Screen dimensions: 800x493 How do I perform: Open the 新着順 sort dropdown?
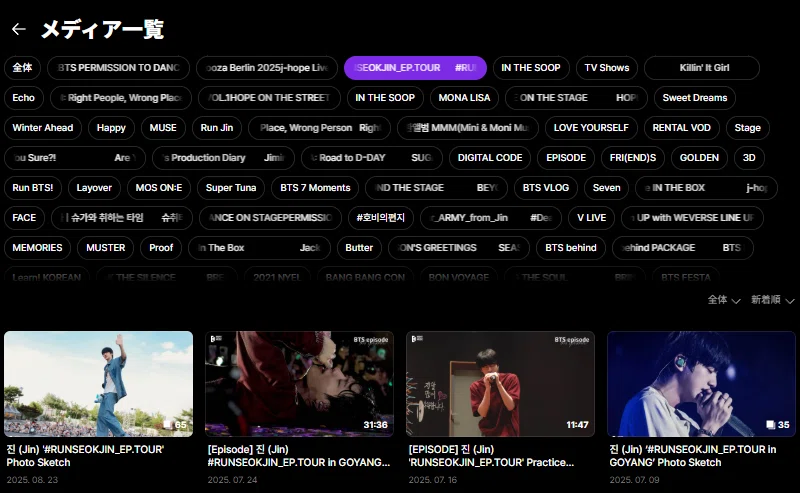click(772, 300)
